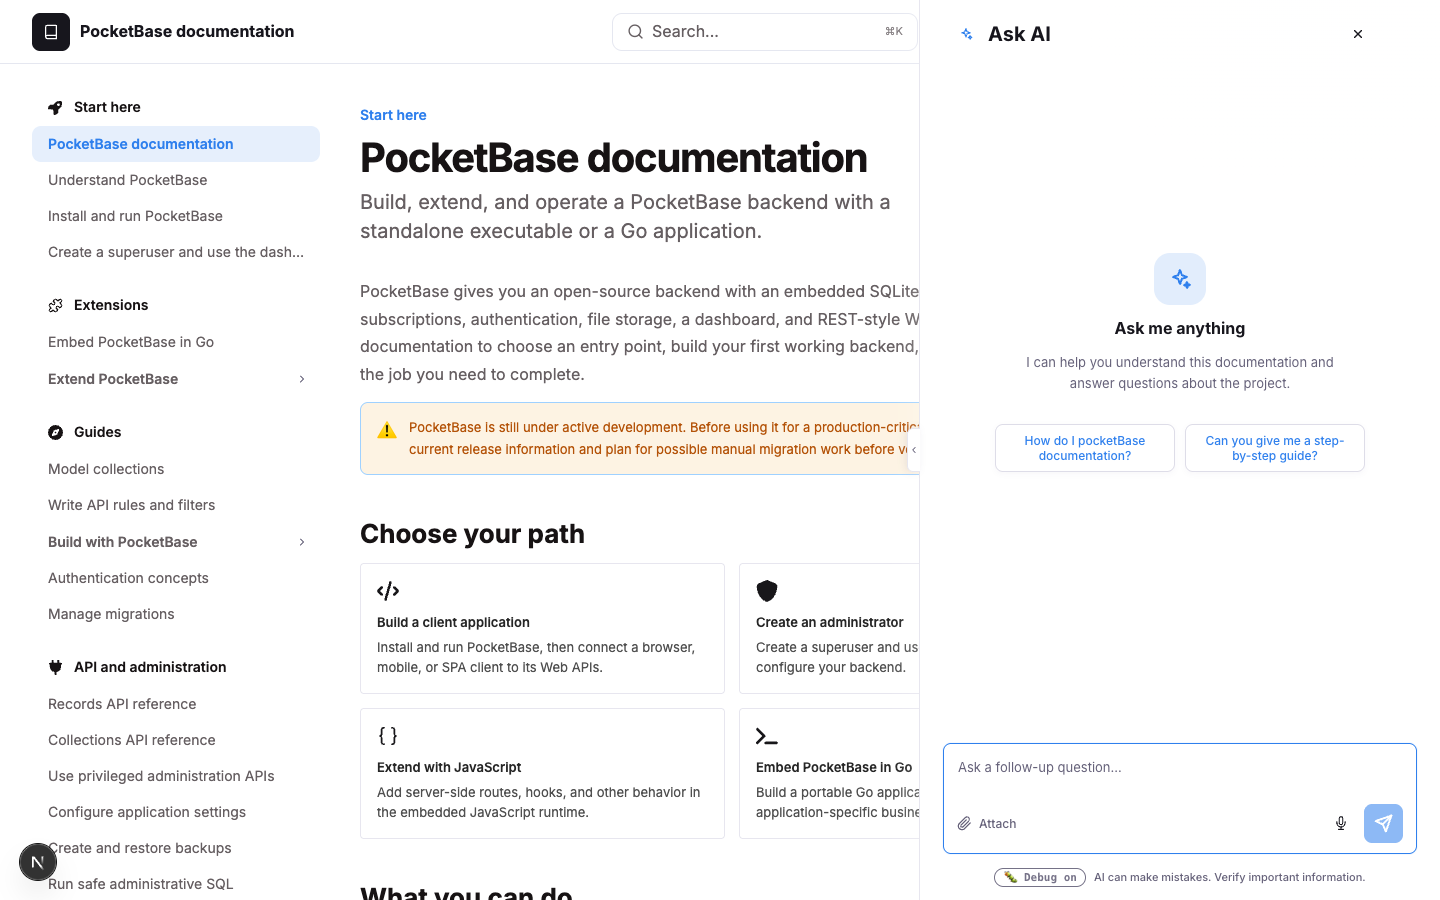Click the terminal prompt icon on Embed PocketBase in Go
This screenshot has width=1440, height=900.
[x=767, y=736]
